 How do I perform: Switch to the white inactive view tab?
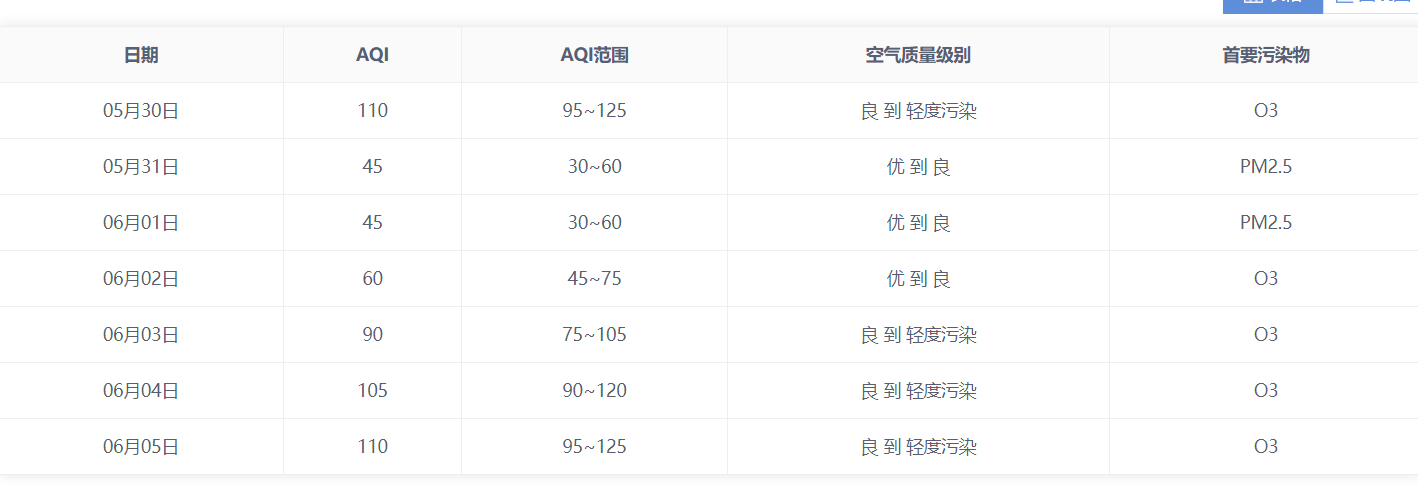pos(1370,6)
